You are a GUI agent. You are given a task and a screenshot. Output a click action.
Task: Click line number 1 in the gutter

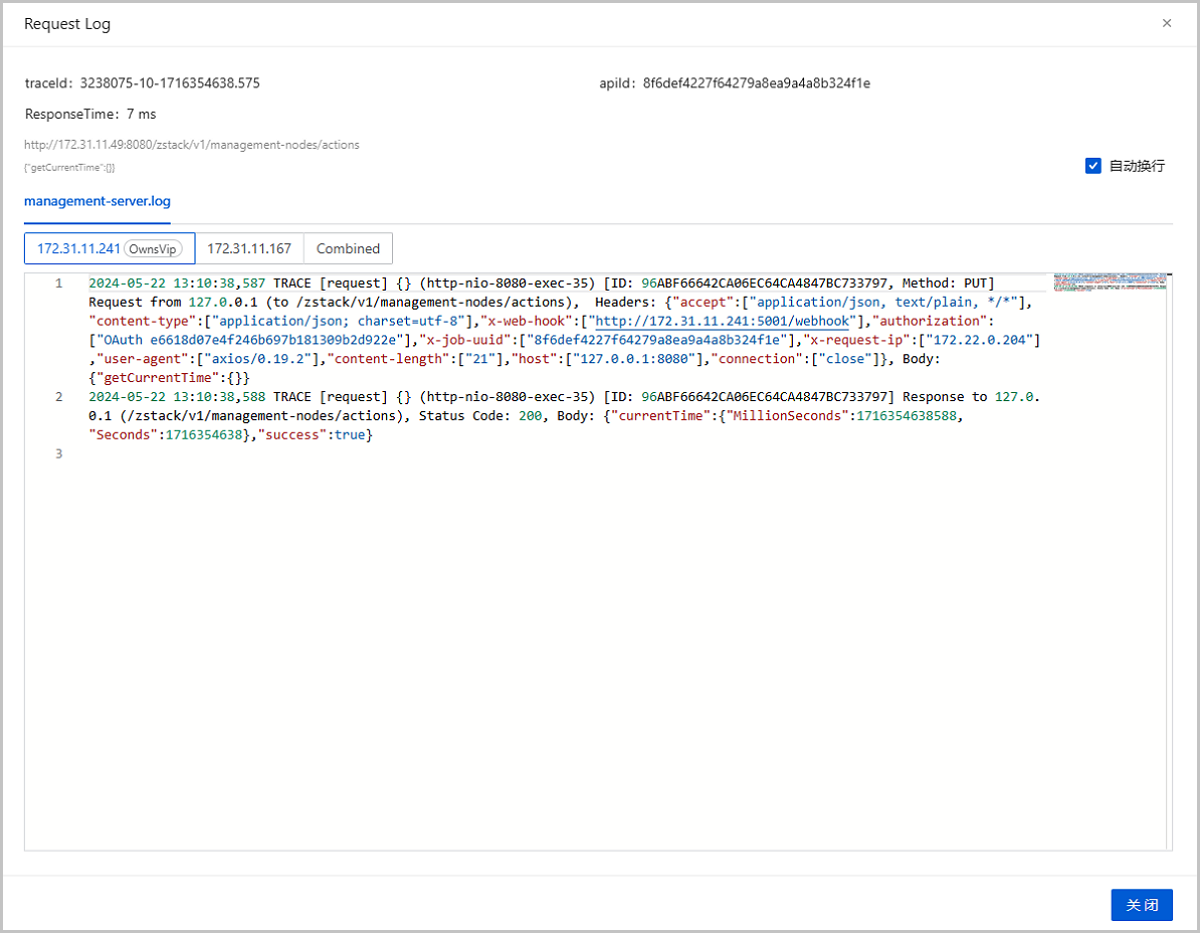[x=59, y=283]
